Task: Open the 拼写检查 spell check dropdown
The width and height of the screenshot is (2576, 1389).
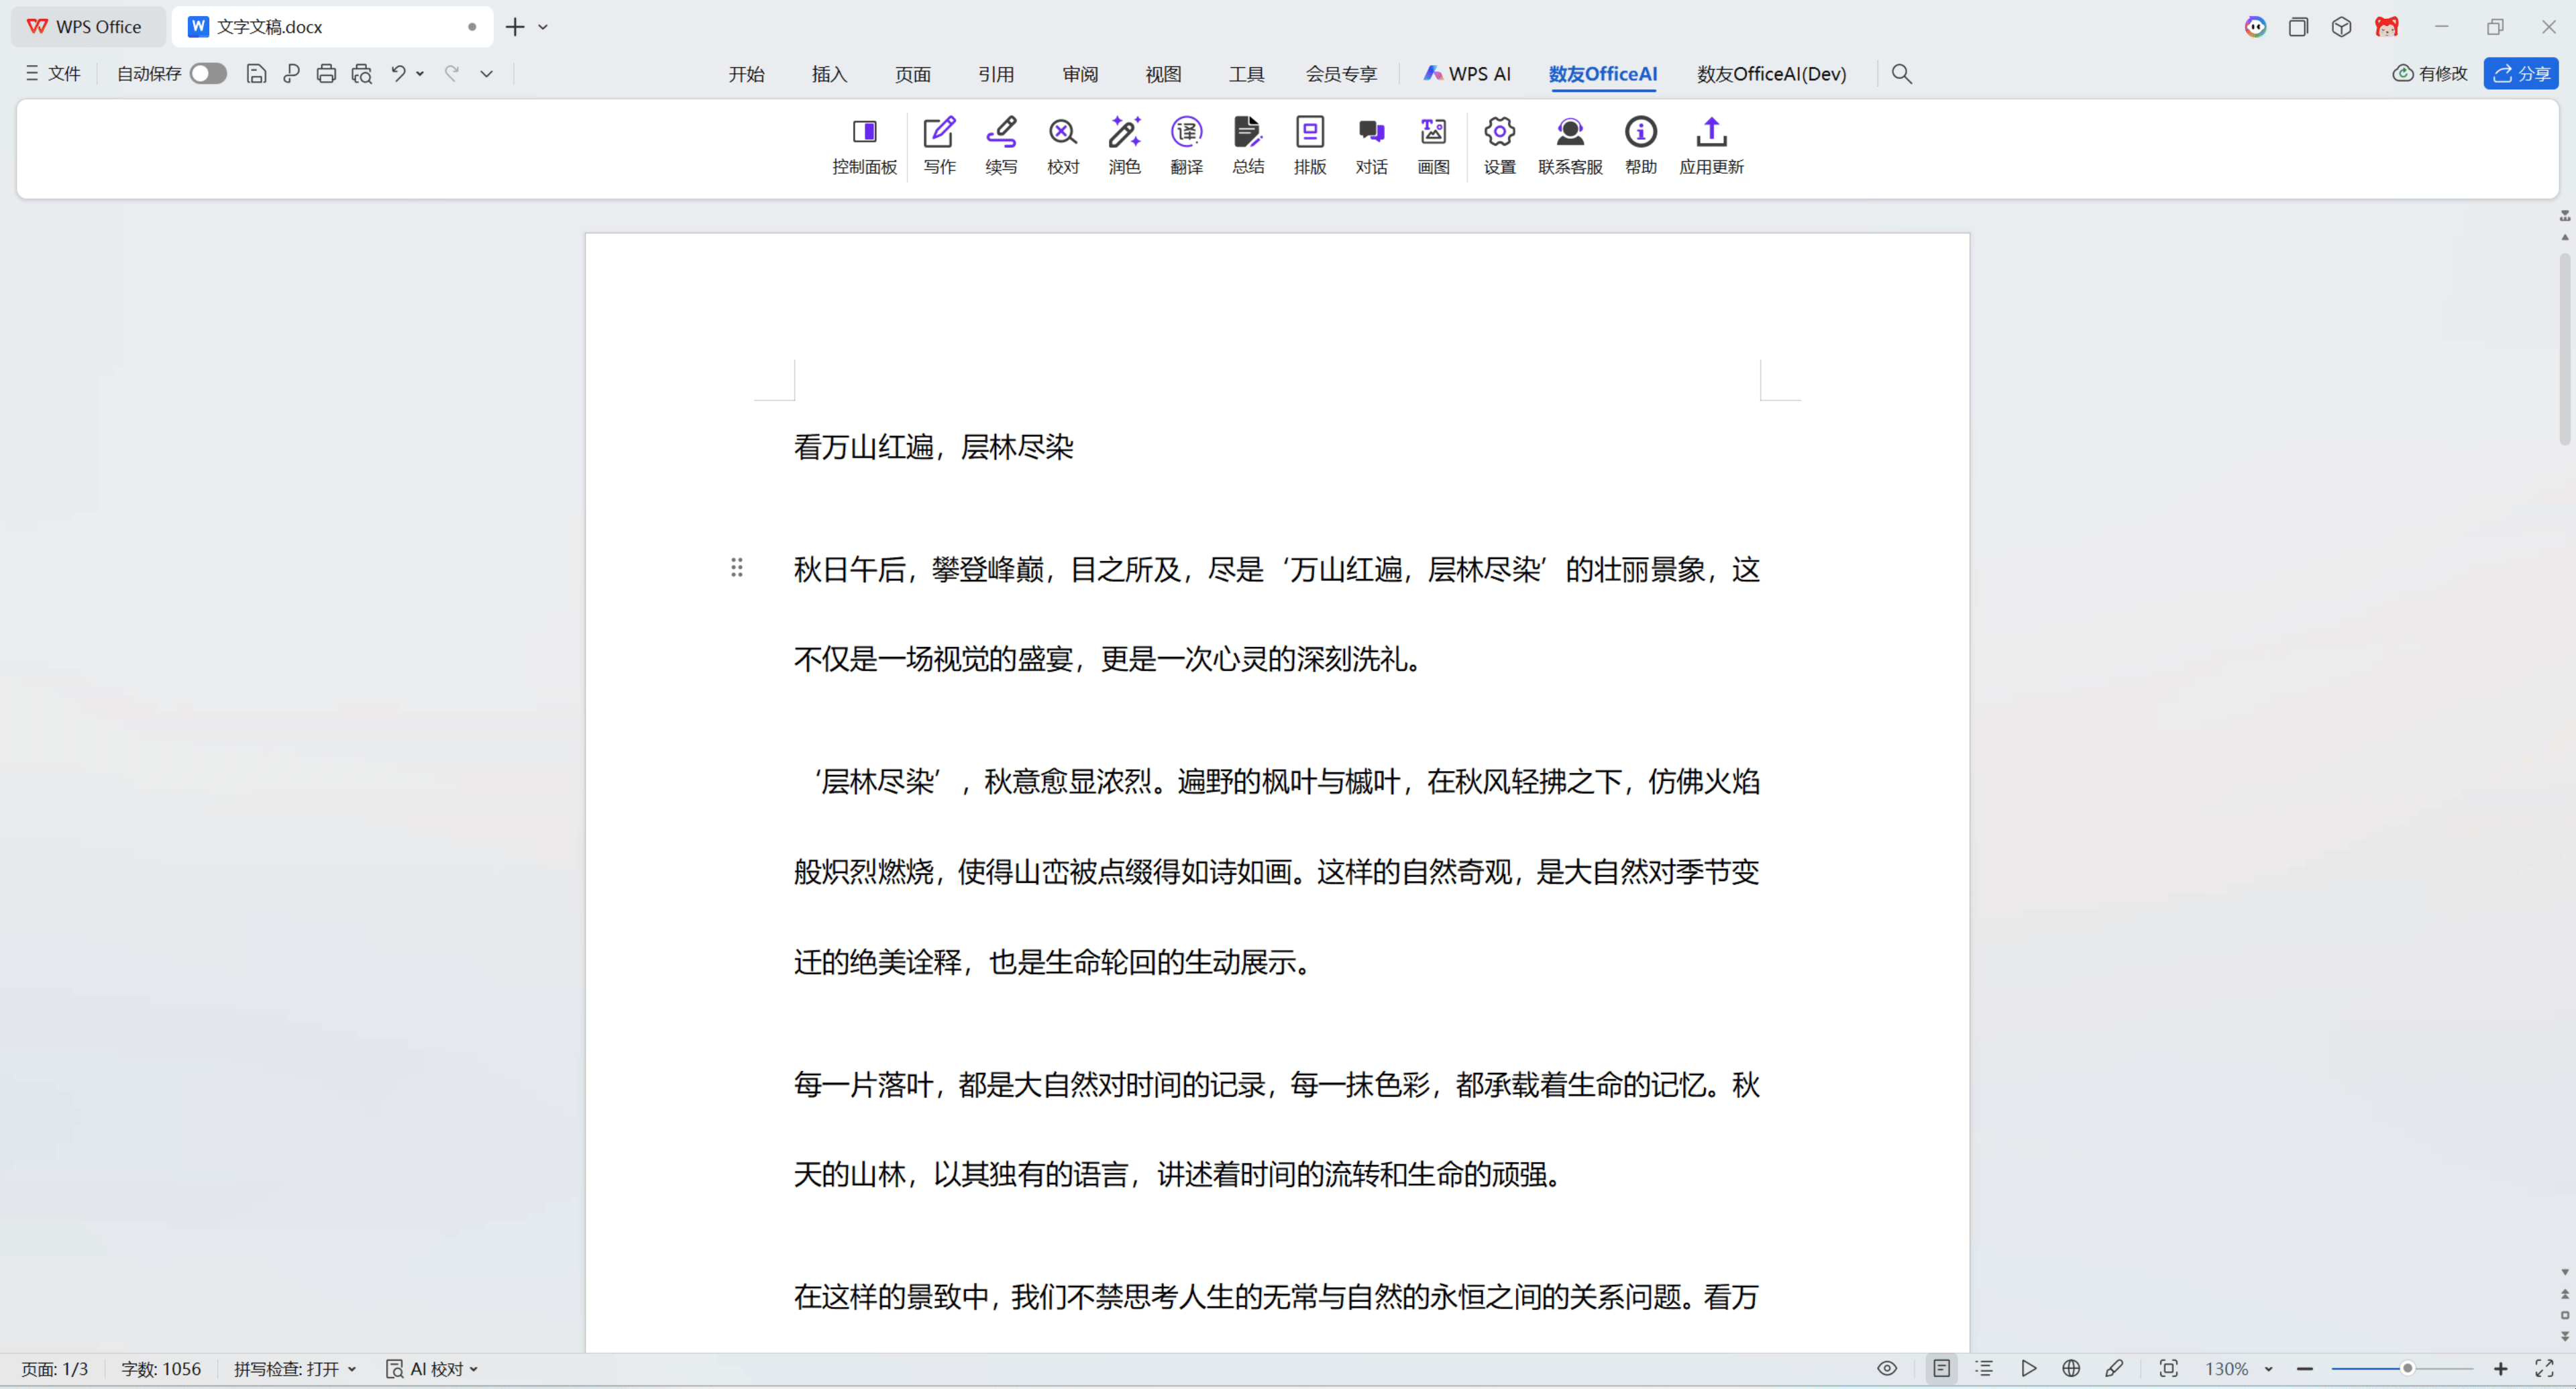Action: click(352, 1369)
